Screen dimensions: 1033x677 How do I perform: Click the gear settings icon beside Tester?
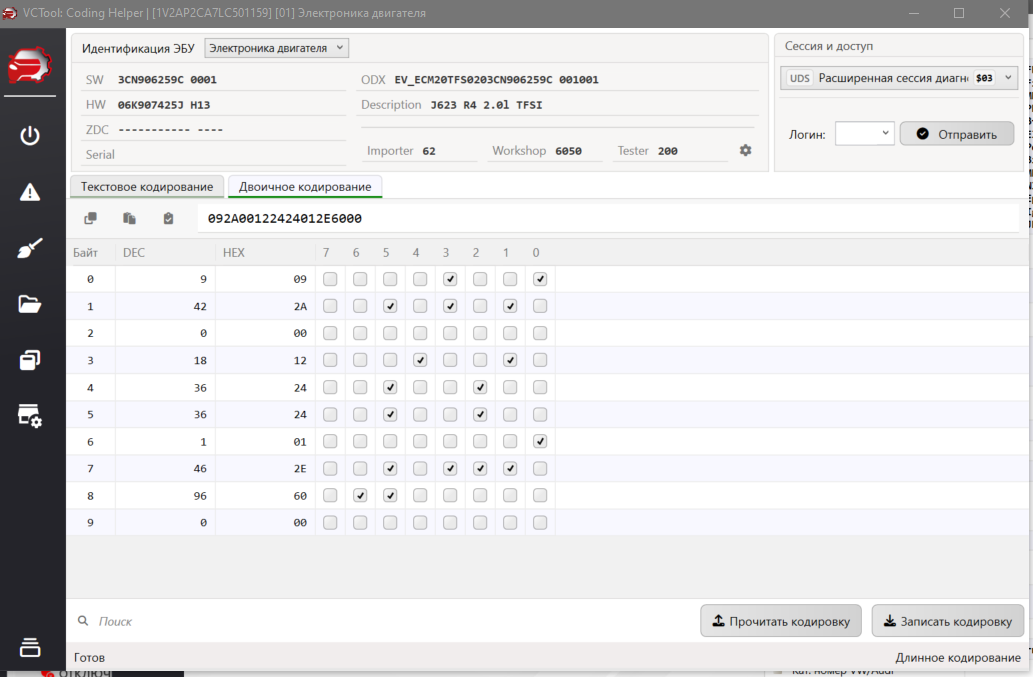coord(745,150)
